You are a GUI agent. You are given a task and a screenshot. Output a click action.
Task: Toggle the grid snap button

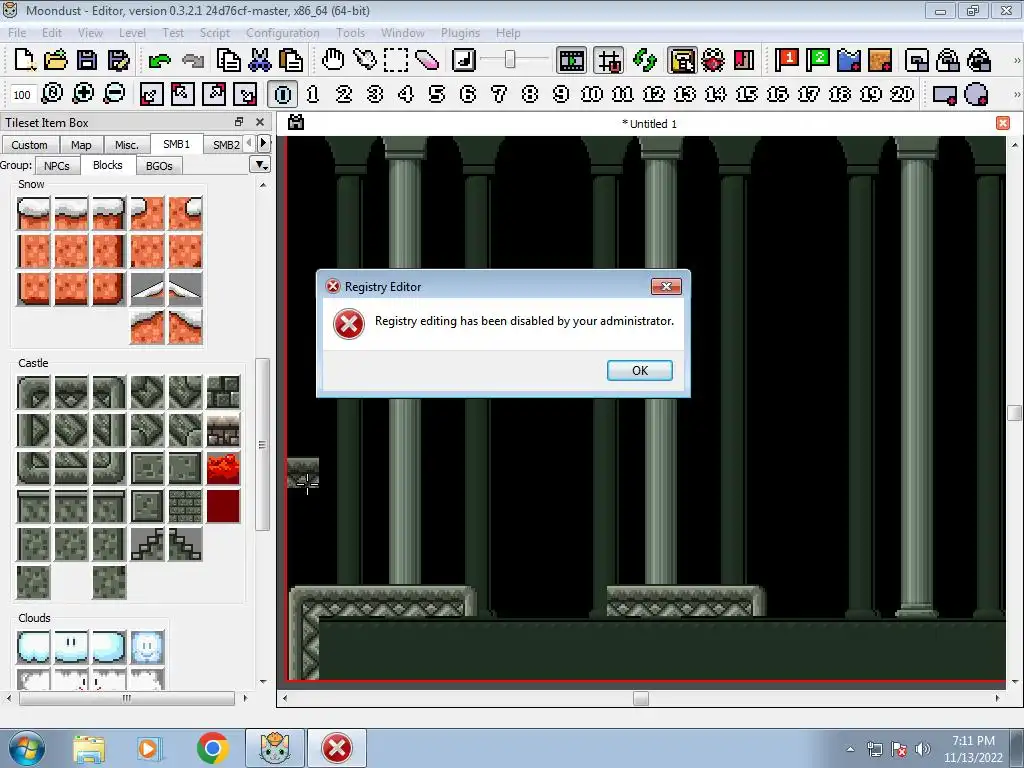click(609, 61)
